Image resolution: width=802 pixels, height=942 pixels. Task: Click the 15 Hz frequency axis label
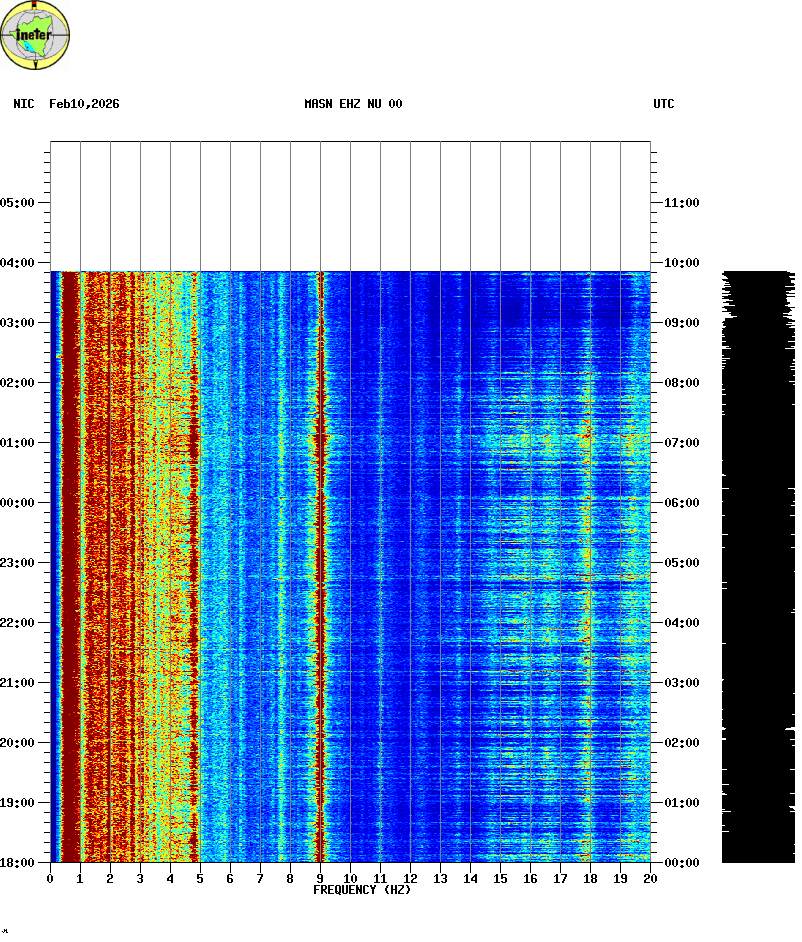500,878
